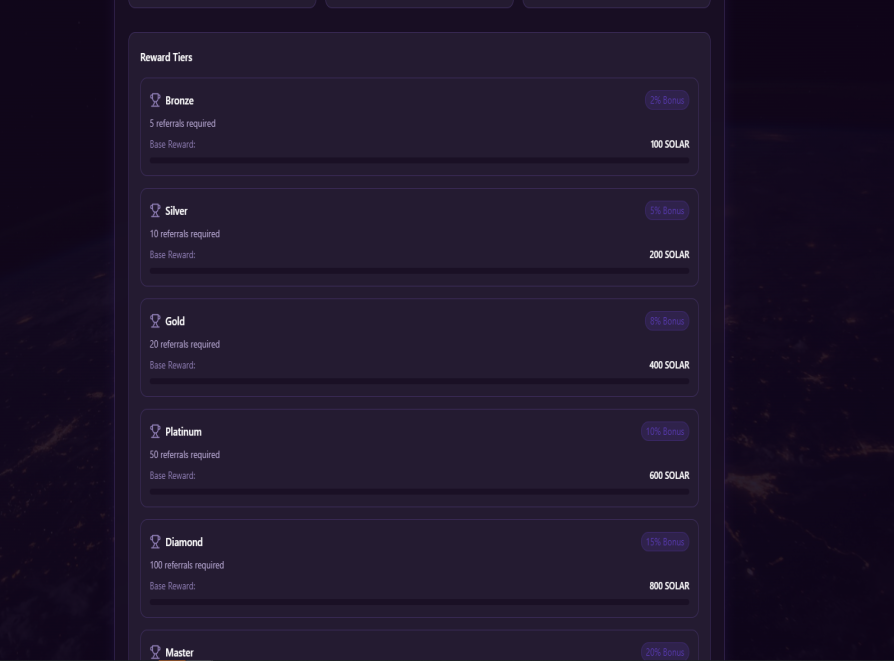894x661 pixels.
Task: Click the 200 SOLAR Silver reward value
Action: [x=669, y=255]
